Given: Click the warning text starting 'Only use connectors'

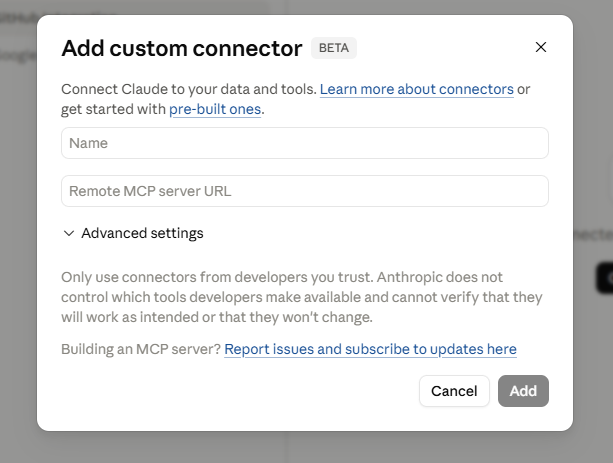Looking at the screenshot, I should (x=301, y=297).
